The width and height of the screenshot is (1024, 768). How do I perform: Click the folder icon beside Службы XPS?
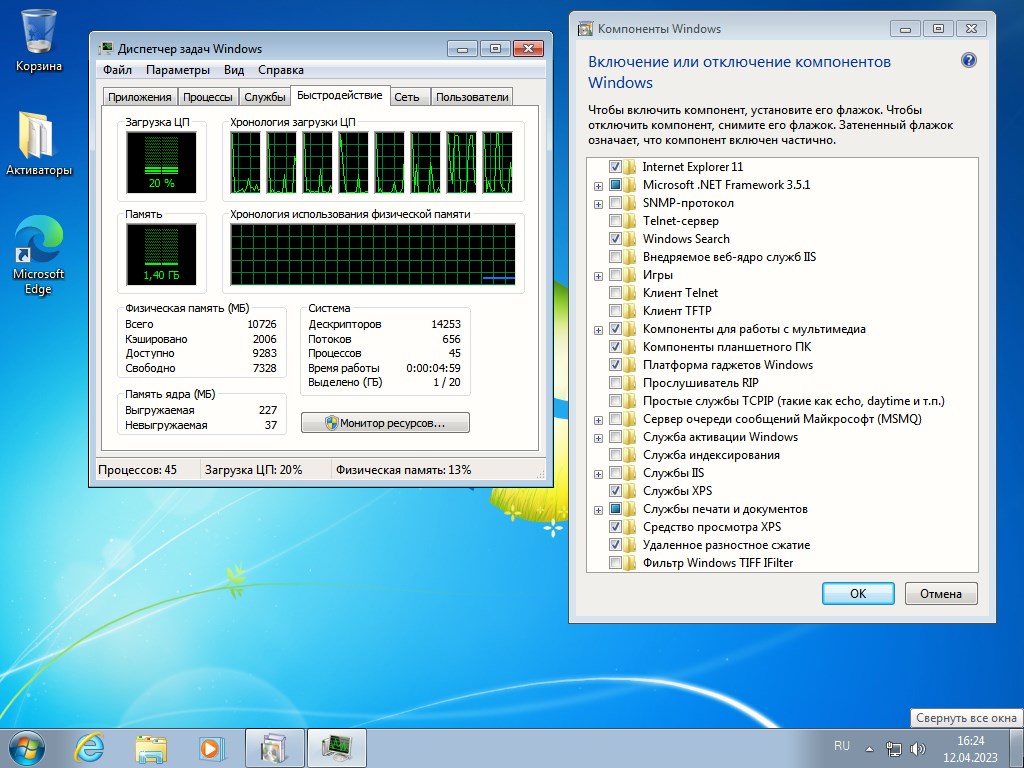point(630,490)
